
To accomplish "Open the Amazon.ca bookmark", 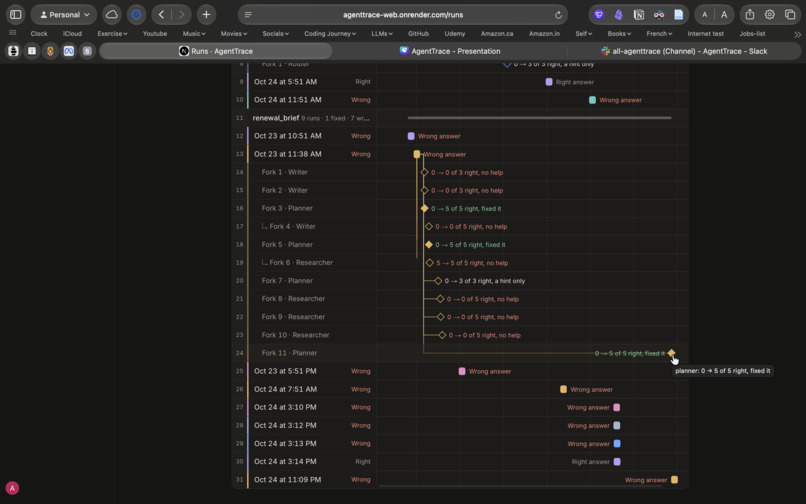I will coord(497,33).
